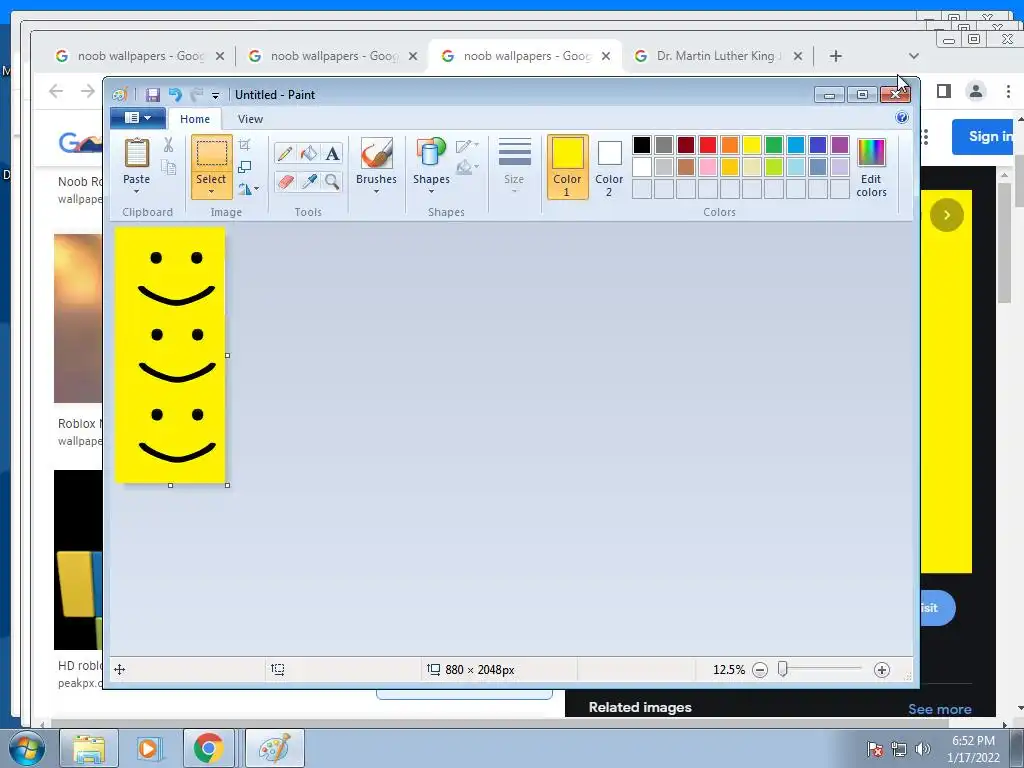Activate Color 2 selector
Viewport: 1024px width, 768px height.
pos(609,167)
